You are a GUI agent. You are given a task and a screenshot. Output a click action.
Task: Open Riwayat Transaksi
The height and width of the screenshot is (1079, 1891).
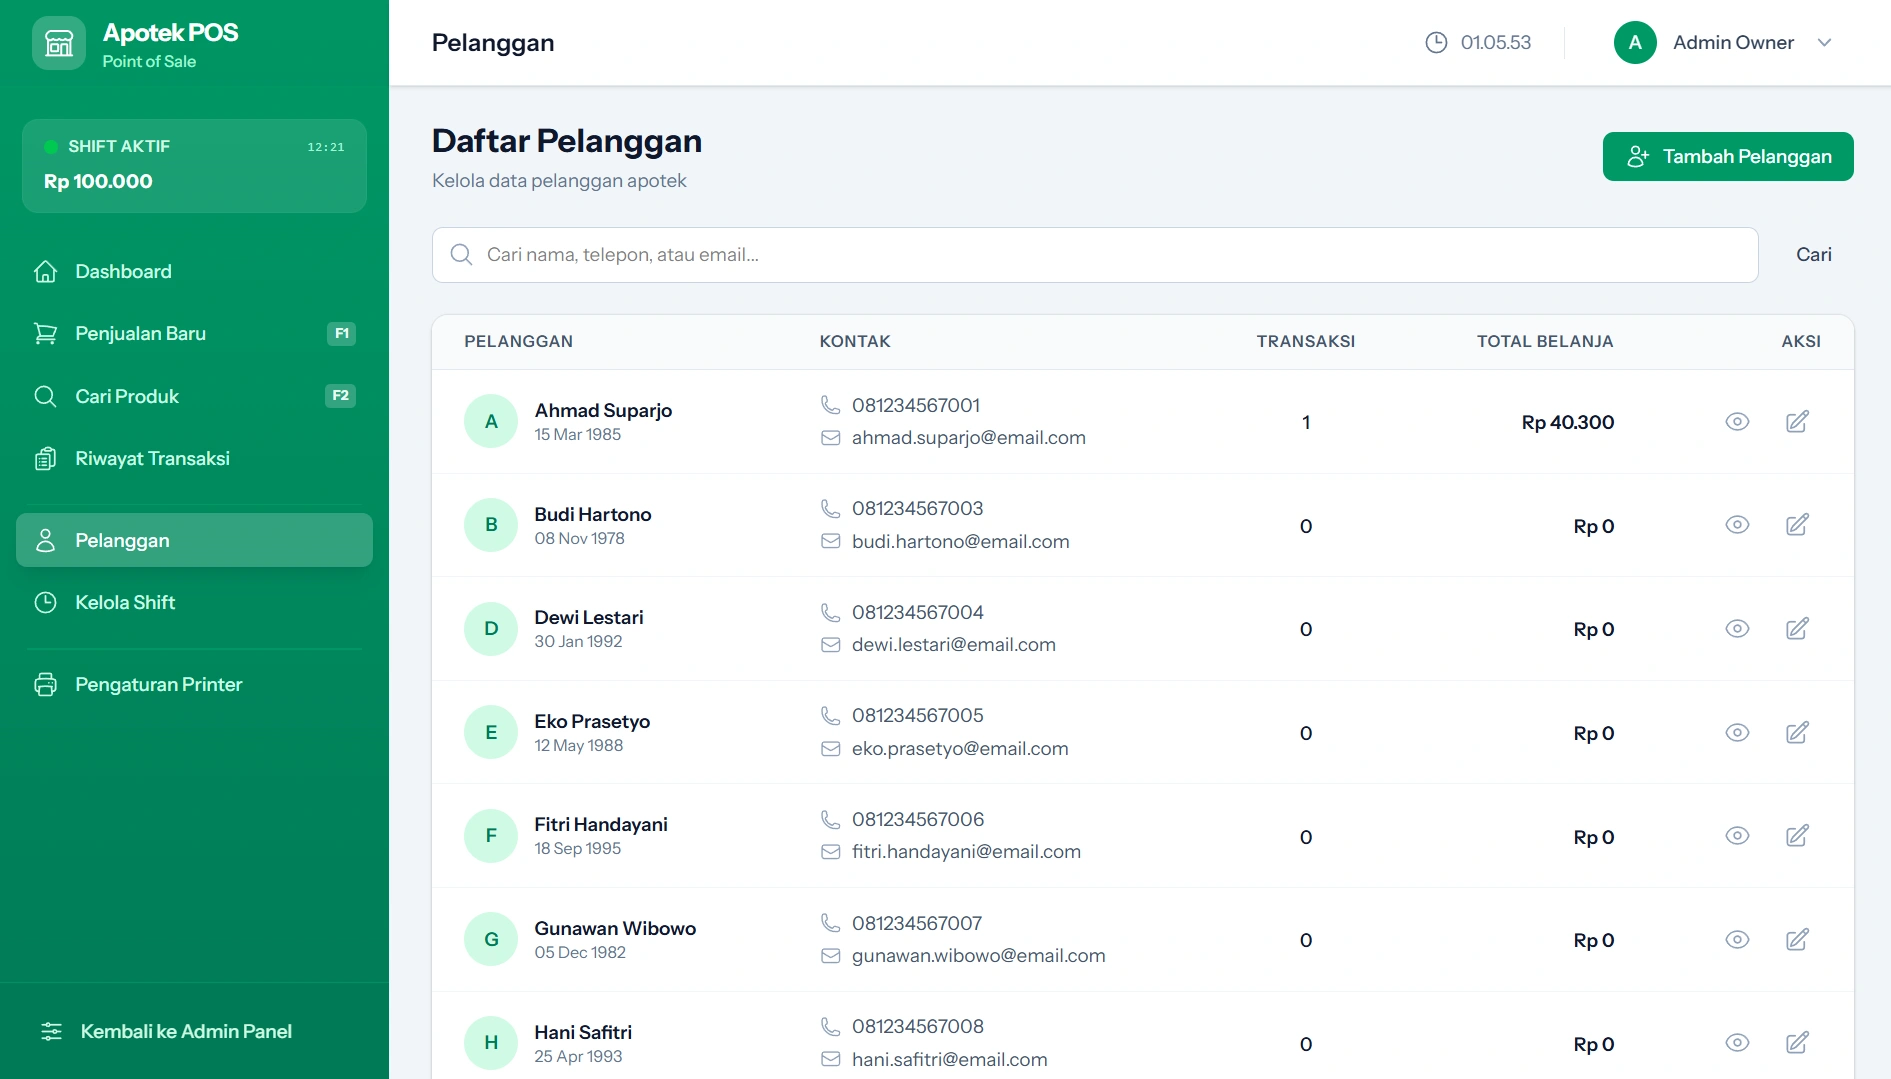pyautogui.click(x=194, y=459)
